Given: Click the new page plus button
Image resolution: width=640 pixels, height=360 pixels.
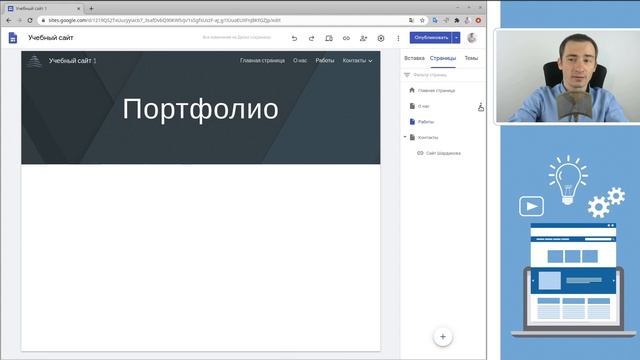Looking at the screenshot, I should point(443,337).
